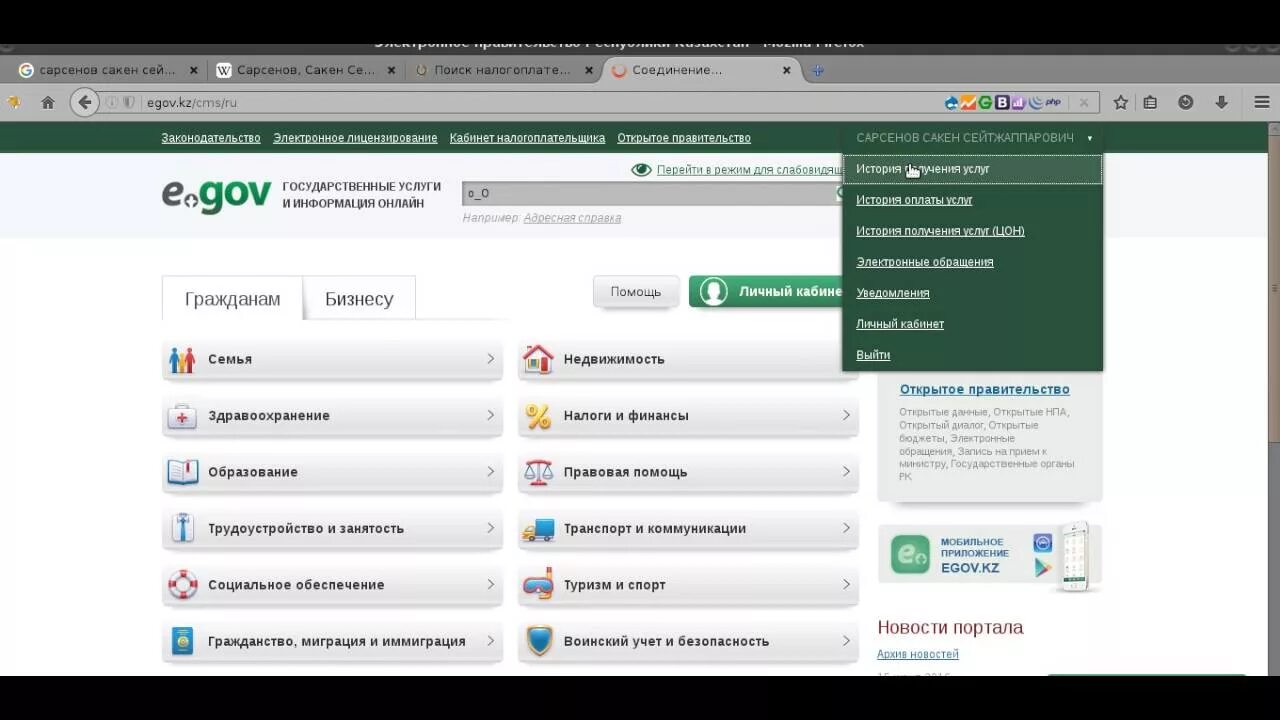This screenshot has height=720, width=1280.
Task: Click the Здравоохранение first-aid icon
Action: [182, 416]
